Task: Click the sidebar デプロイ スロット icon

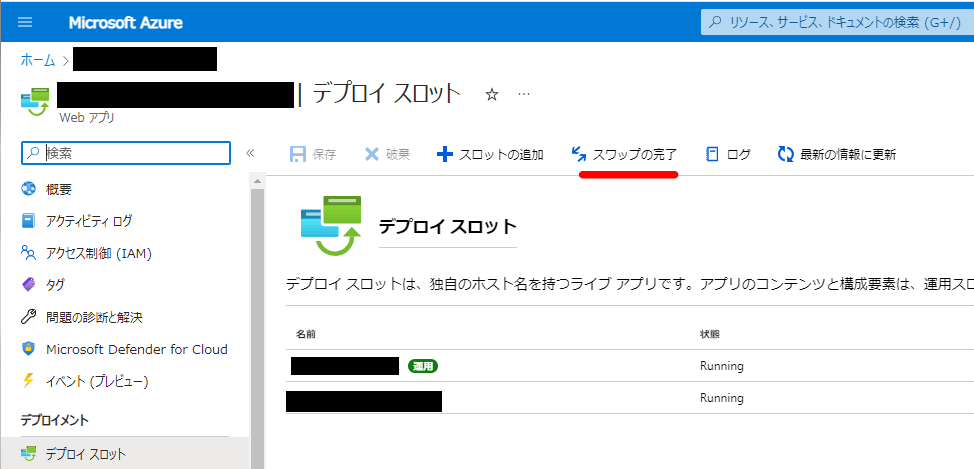Action: 29,454
